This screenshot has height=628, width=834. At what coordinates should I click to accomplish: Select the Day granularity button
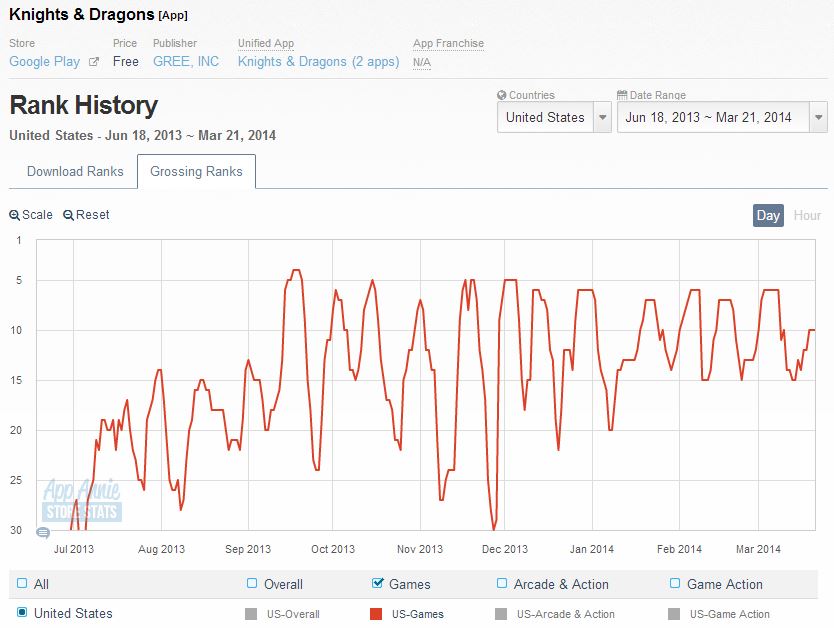click(768, 215)
